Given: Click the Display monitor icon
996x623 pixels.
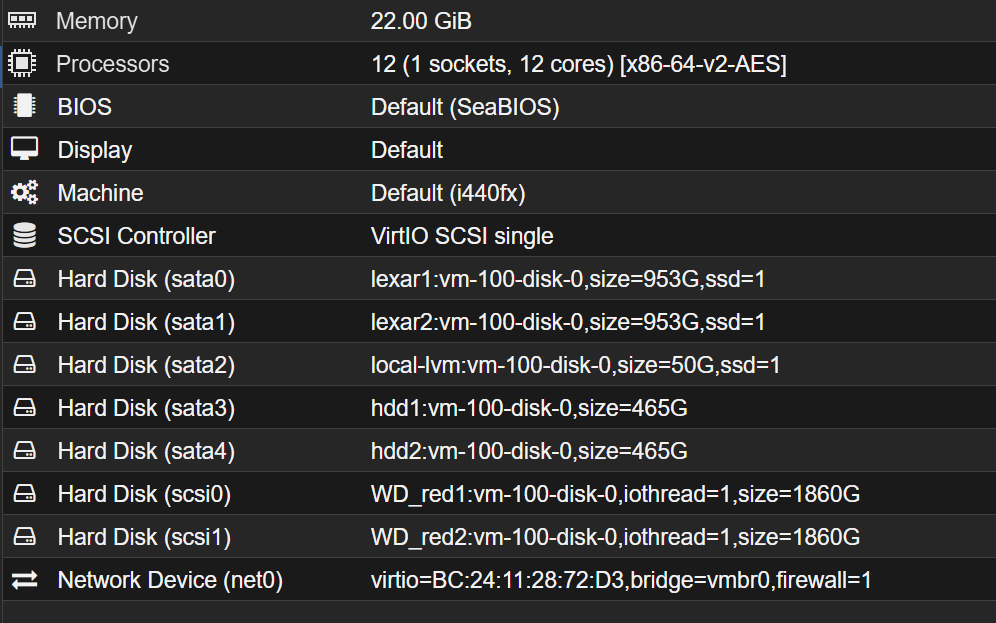Looking at the screenshot, I should tap(24, 149).
